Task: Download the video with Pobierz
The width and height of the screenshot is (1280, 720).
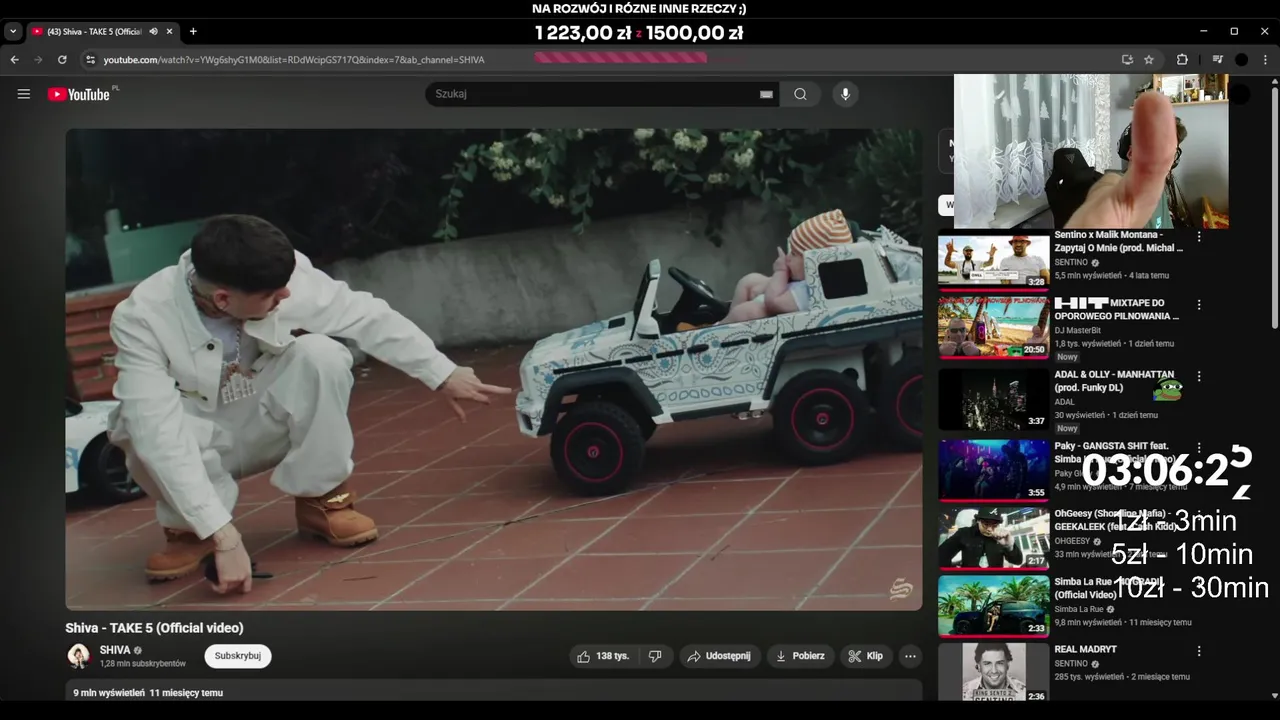Action: [x=800, y=656]
